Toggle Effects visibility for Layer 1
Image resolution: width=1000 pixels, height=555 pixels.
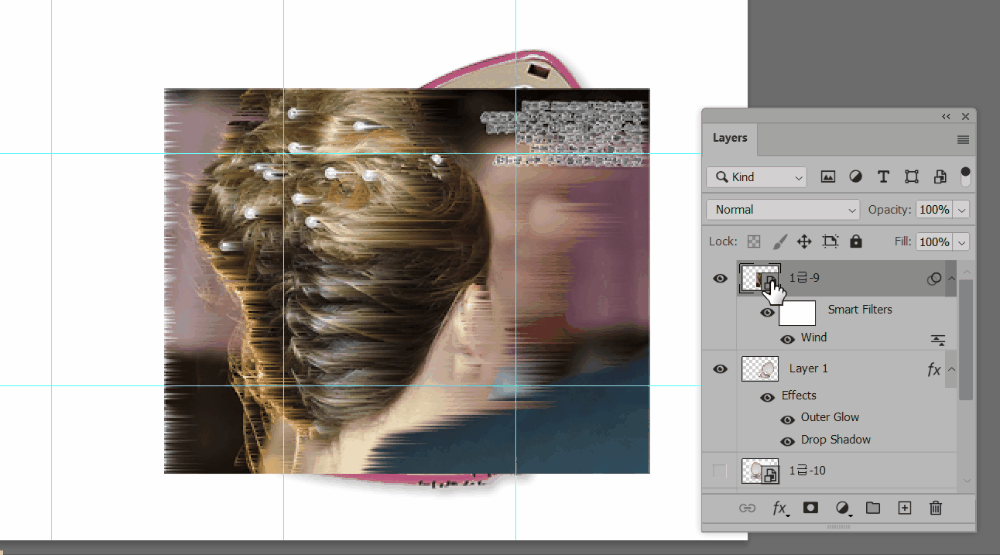[767, 397]
